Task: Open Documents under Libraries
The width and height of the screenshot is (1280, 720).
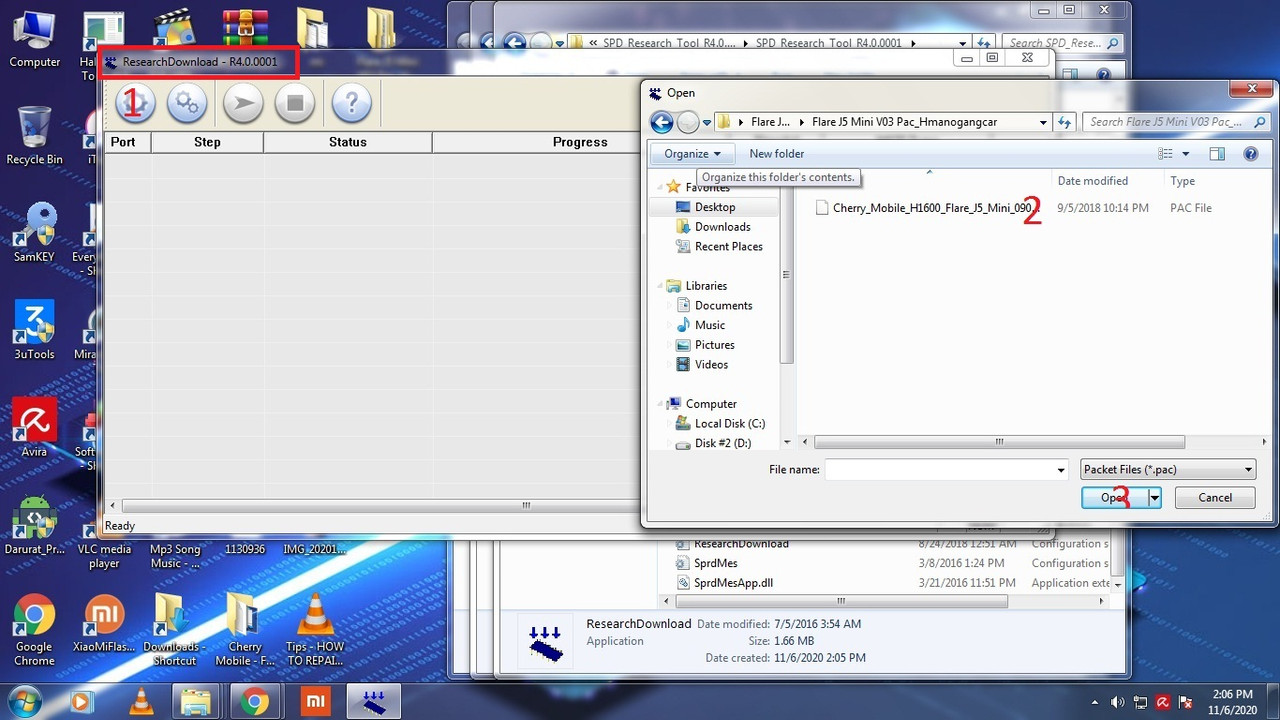Action: [723, 306]
